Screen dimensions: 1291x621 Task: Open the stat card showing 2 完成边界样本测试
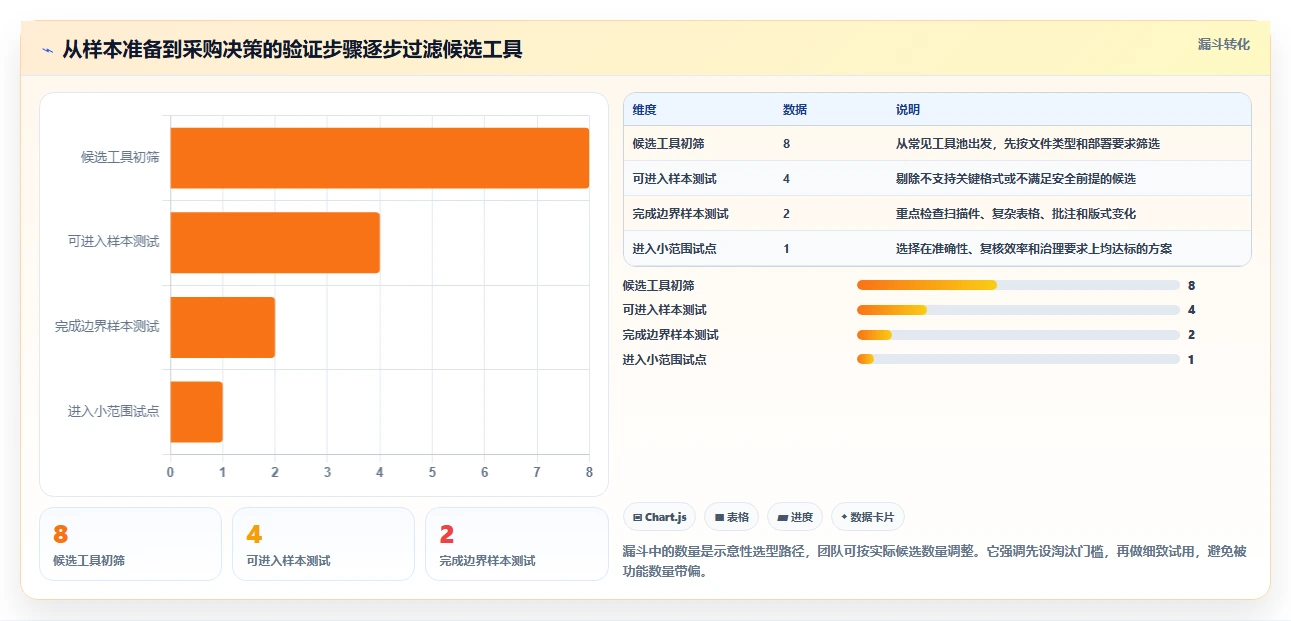pyautogui.click(x=517, y=544)
